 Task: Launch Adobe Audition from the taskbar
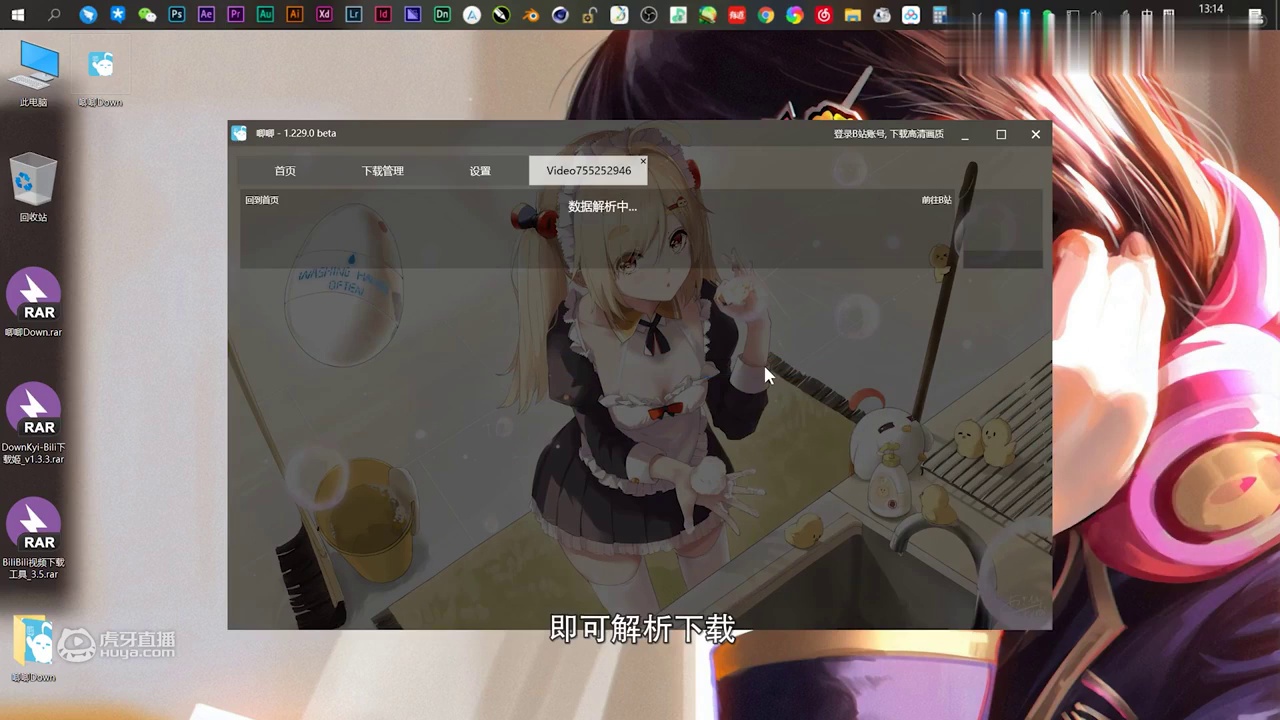point(265,15)
